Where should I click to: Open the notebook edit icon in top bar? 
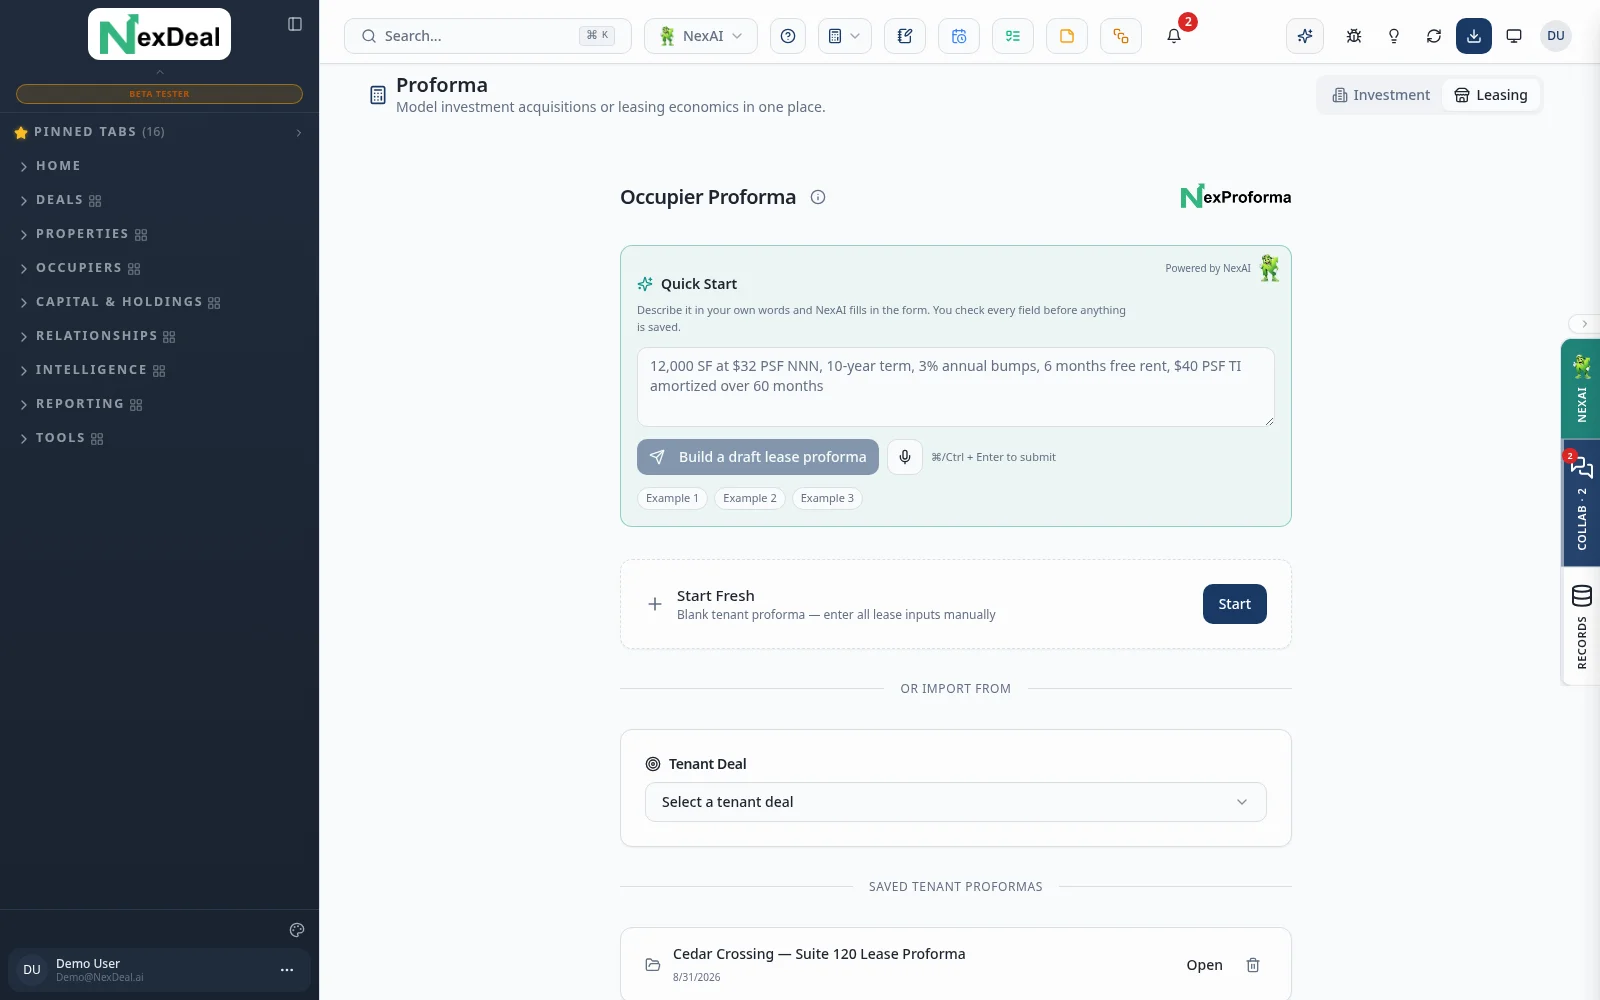coord(905,36)
